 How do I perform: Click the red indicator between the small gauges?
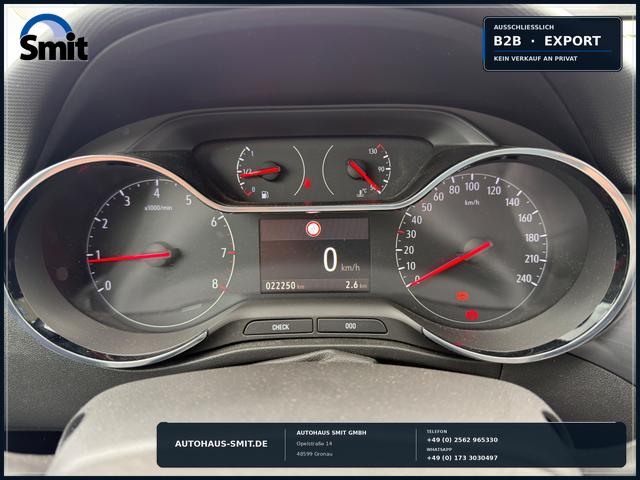[x=308, y=183]
